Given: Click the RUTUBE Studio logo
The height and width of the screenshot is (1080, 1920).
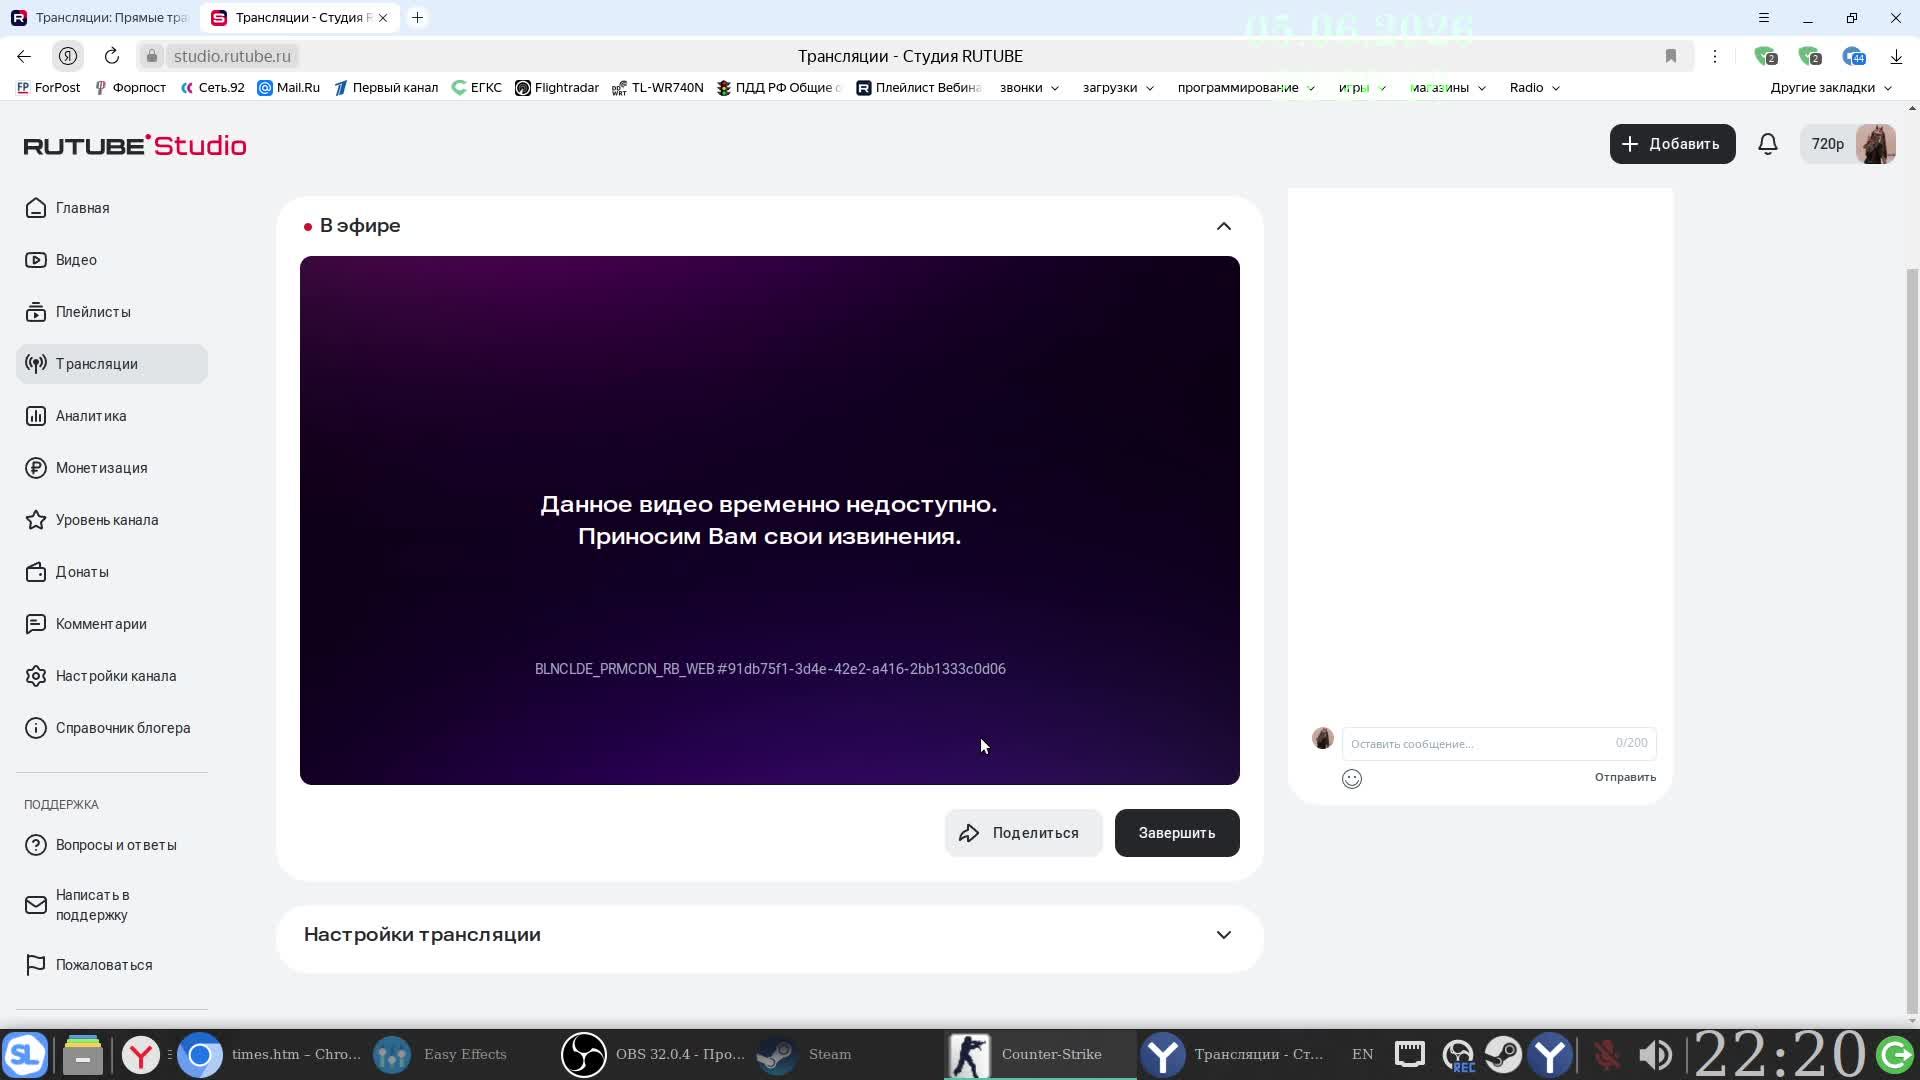Looking at the screenshot, I should (x=135, y=145).
